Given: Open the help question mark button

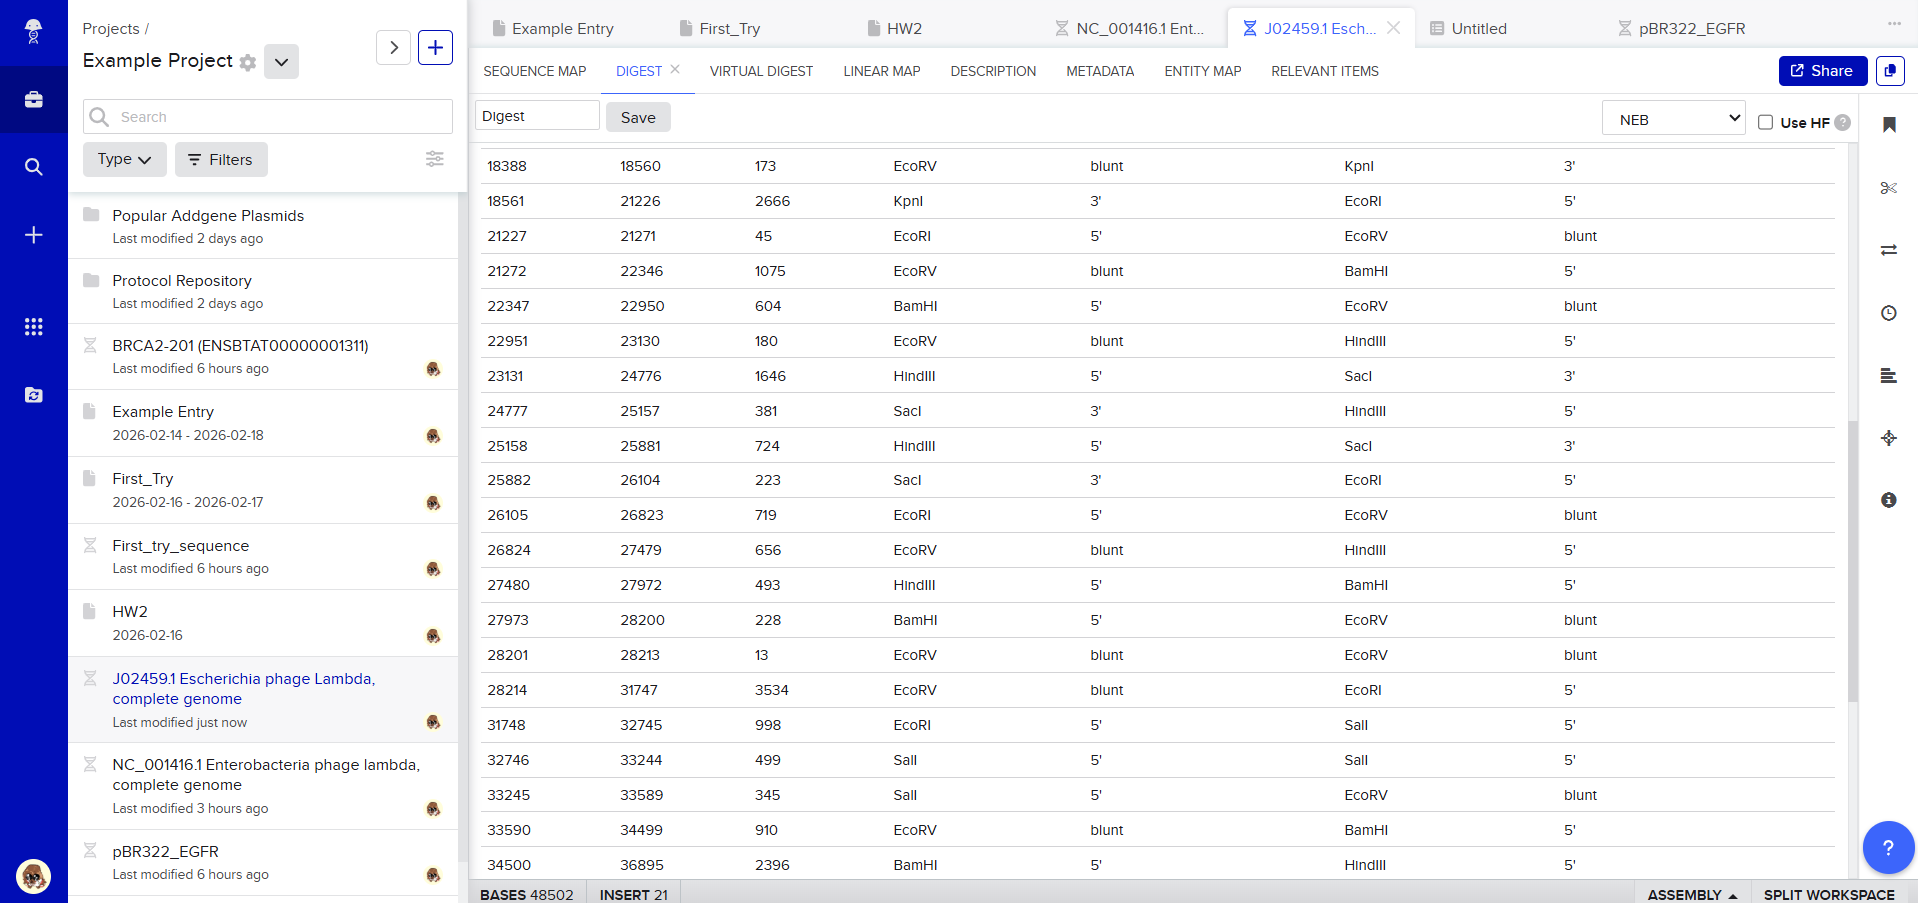Looking at the screenshot, I should pyautogui.click(x=1887, y=848).
